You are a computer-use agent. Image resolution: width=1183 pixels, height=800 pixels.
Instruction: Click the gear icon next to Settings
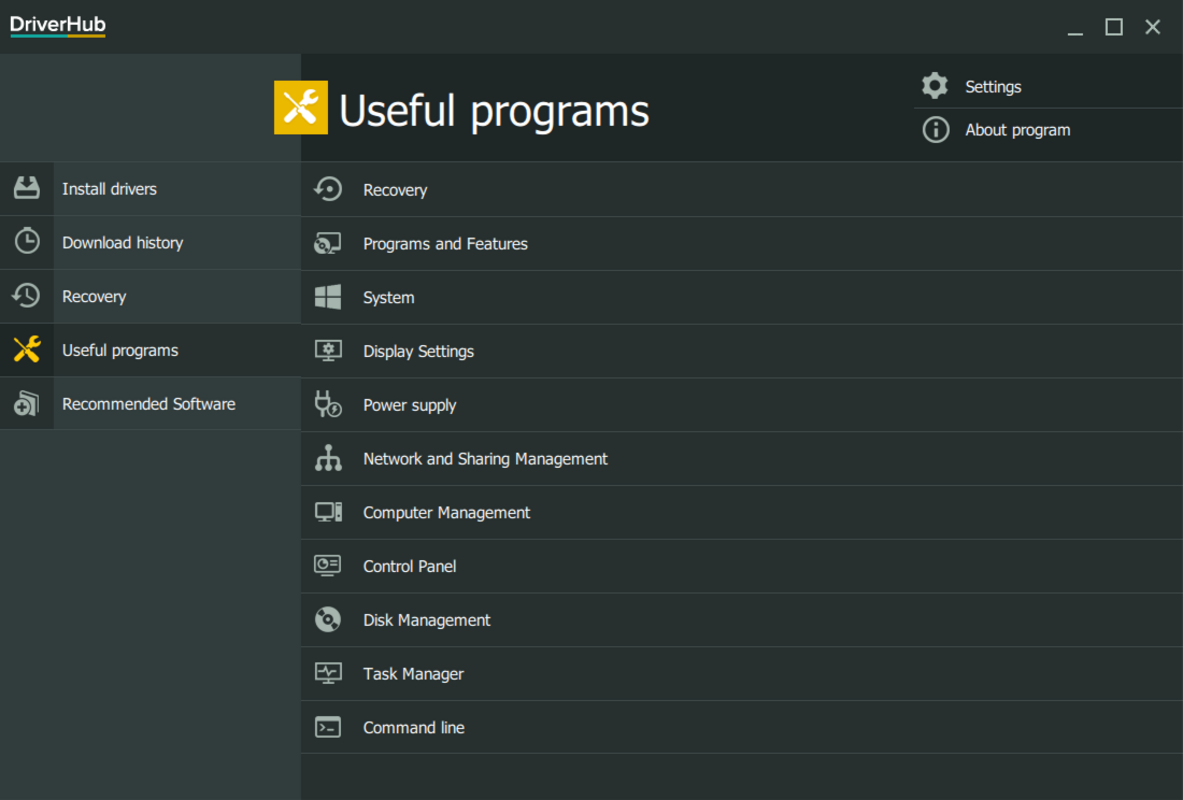click(x=934, y=86)
